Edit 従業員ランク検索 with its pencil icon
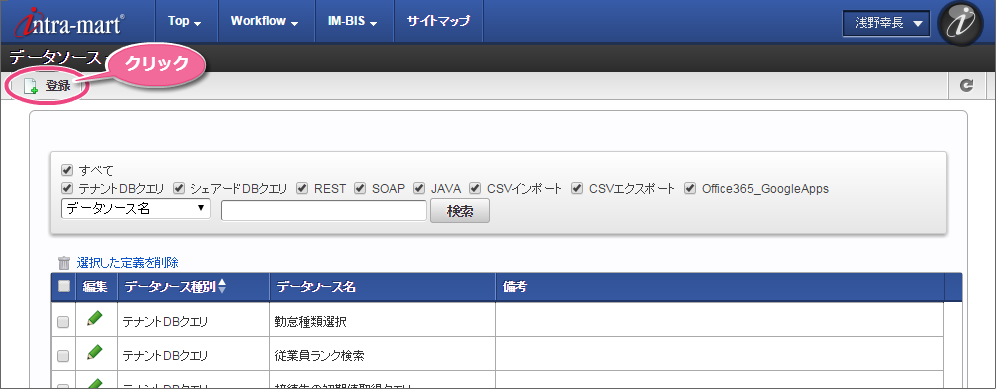The height and width of the screenshot is (389, 996). coord(95,352)
